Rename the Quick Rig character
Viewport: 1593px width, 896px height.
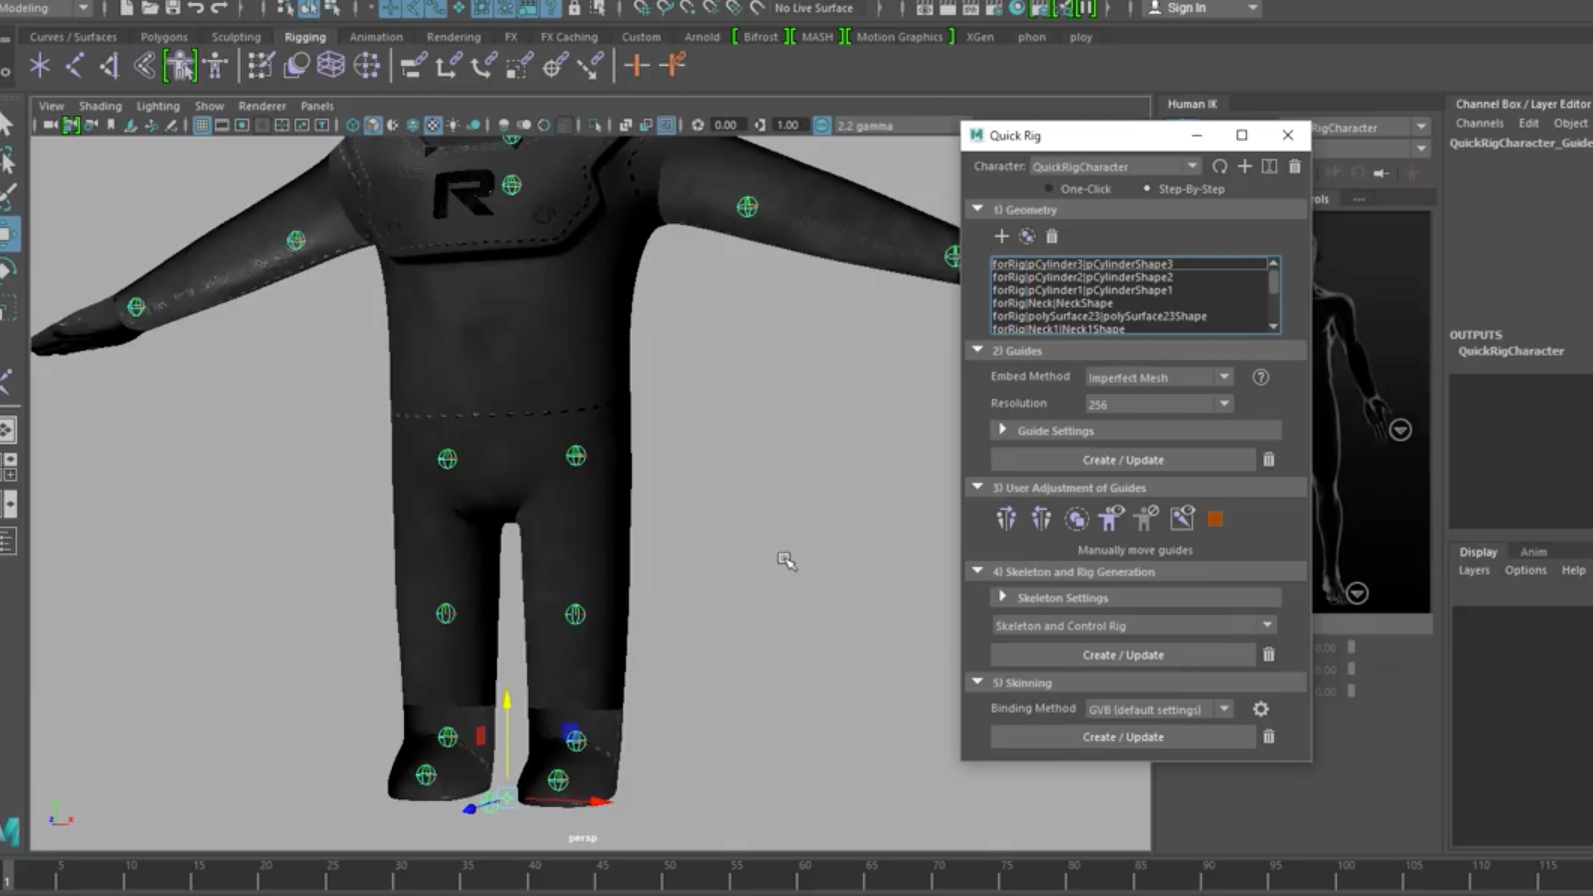[x=1269, y=166]
